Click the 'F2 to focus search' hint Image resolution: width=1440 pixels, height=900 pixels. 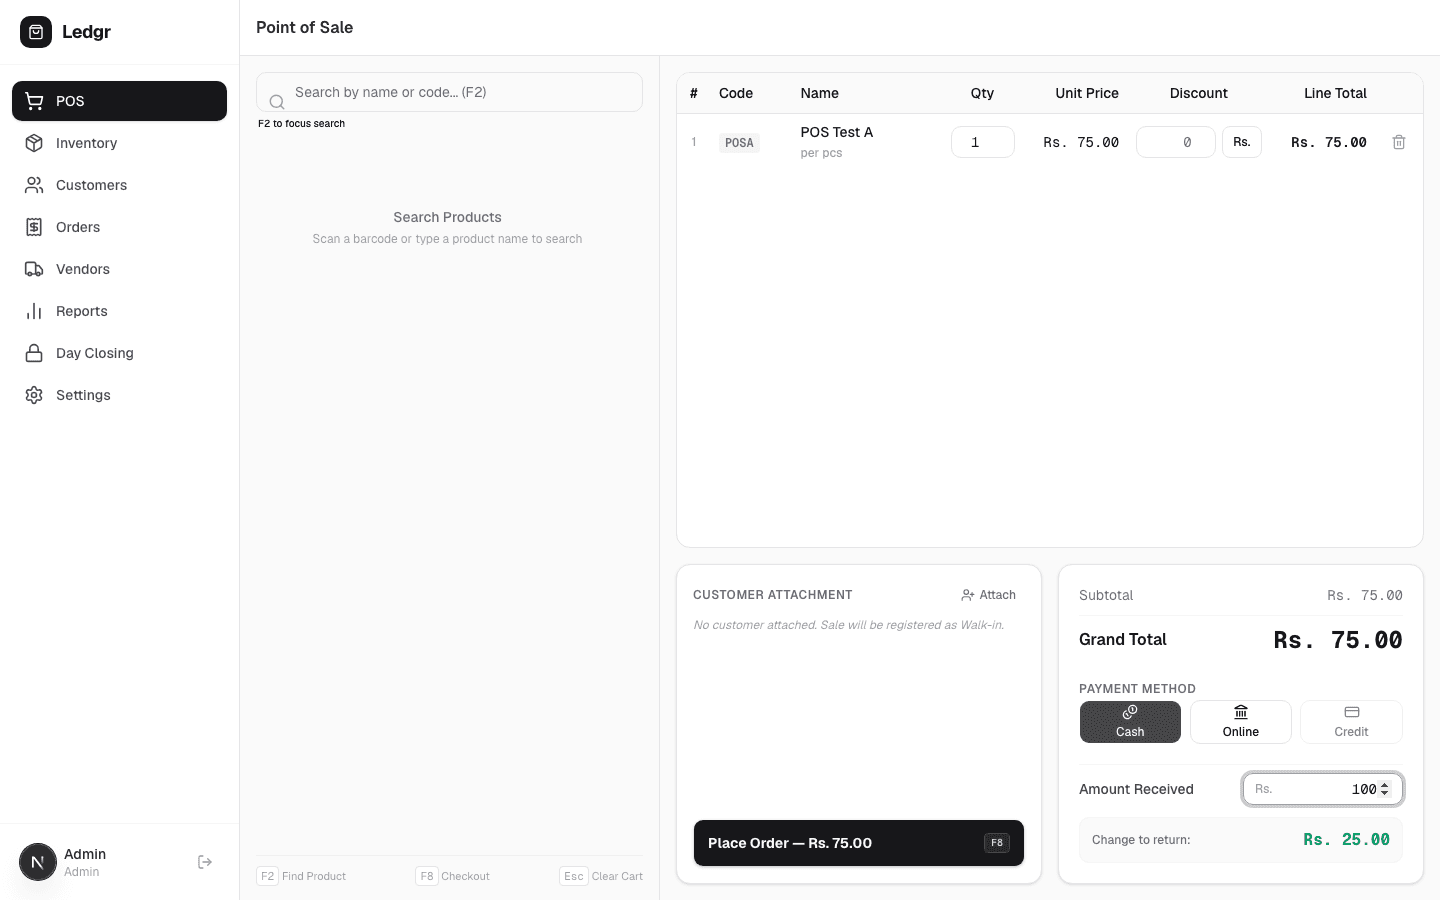[x=301, y=124]
